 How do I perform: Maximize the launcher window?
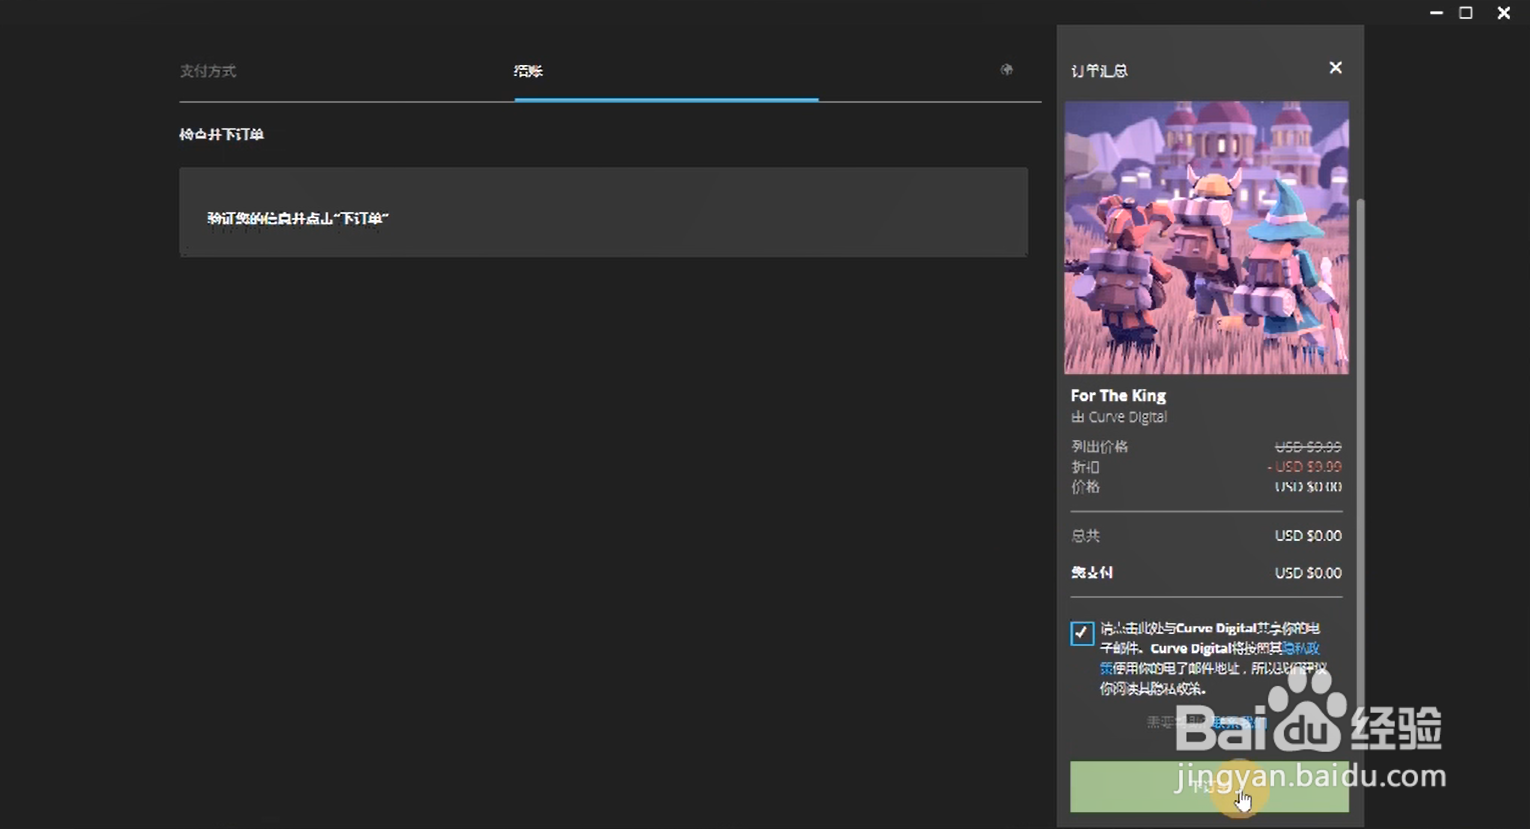pos(1466,13)
